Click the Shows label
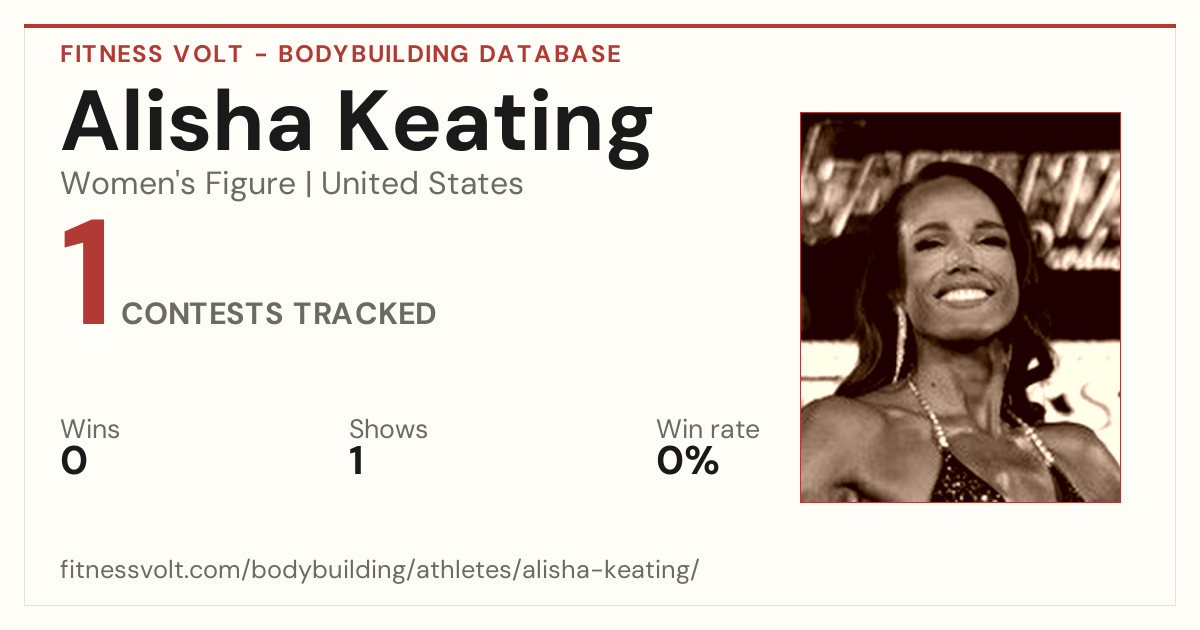 coord(388,429)
